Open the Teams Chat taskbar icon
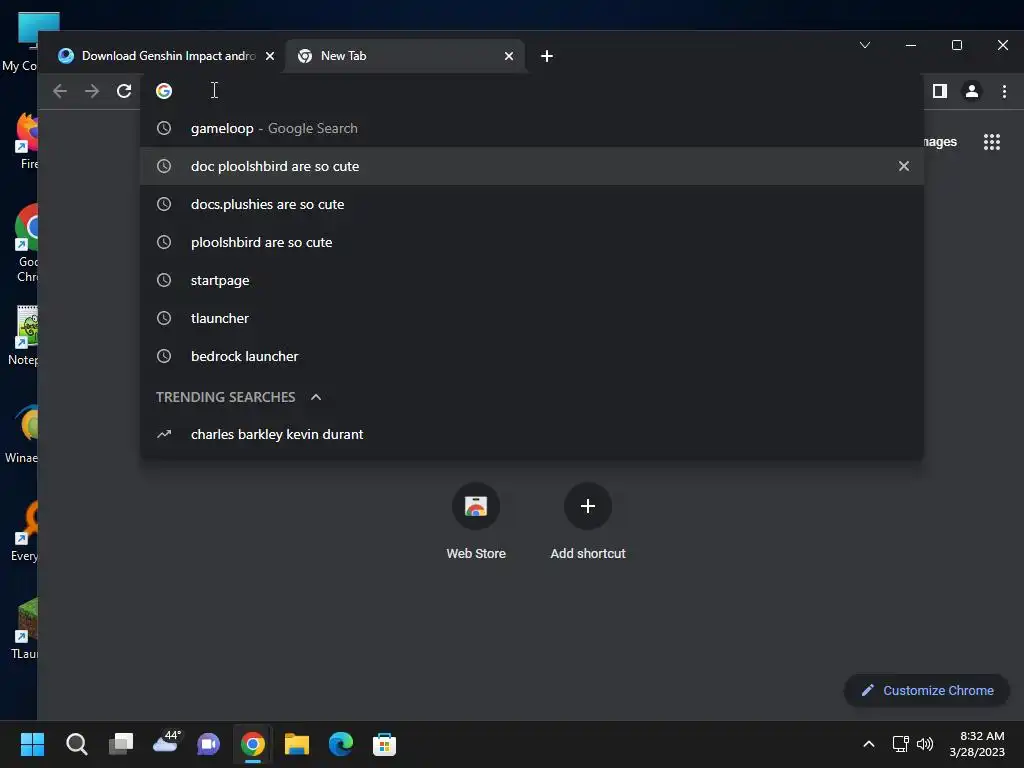The image size is (1024, 768). coord(208,744)
